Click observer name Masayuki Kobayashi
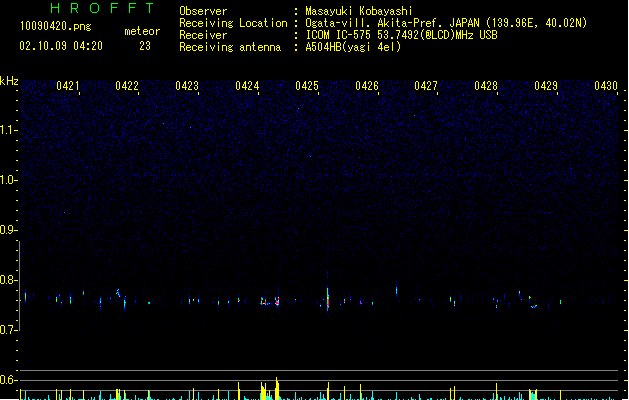Screen dimensions: 629x400 359,11
